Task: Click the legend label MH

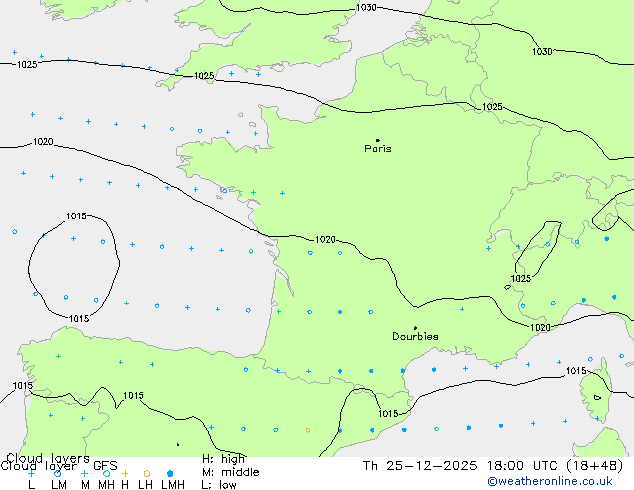Action: pyautogui.click(x=106, y=484)
